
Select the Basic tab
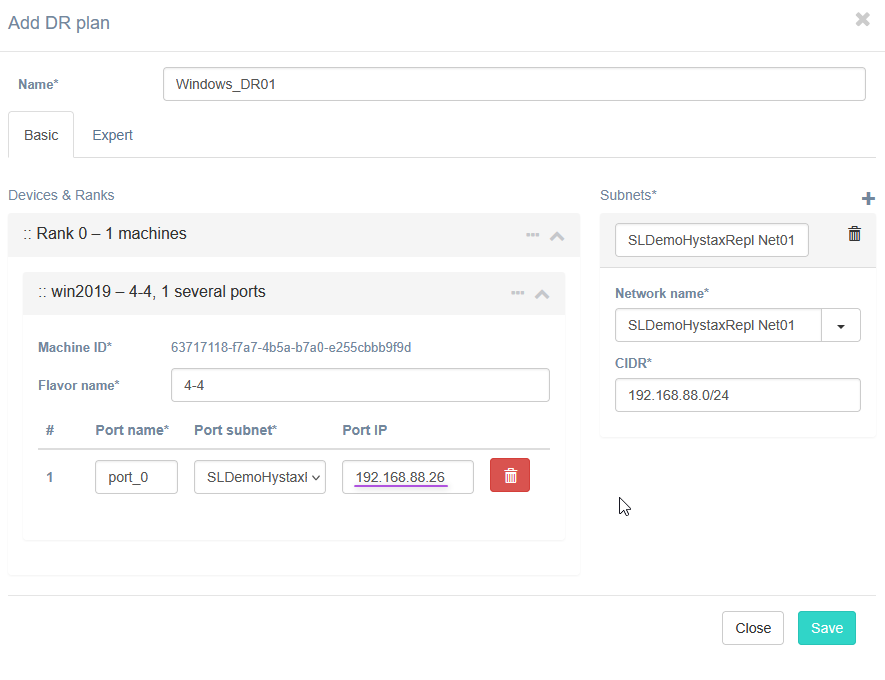pyautogui.click(x=41, y=135)
